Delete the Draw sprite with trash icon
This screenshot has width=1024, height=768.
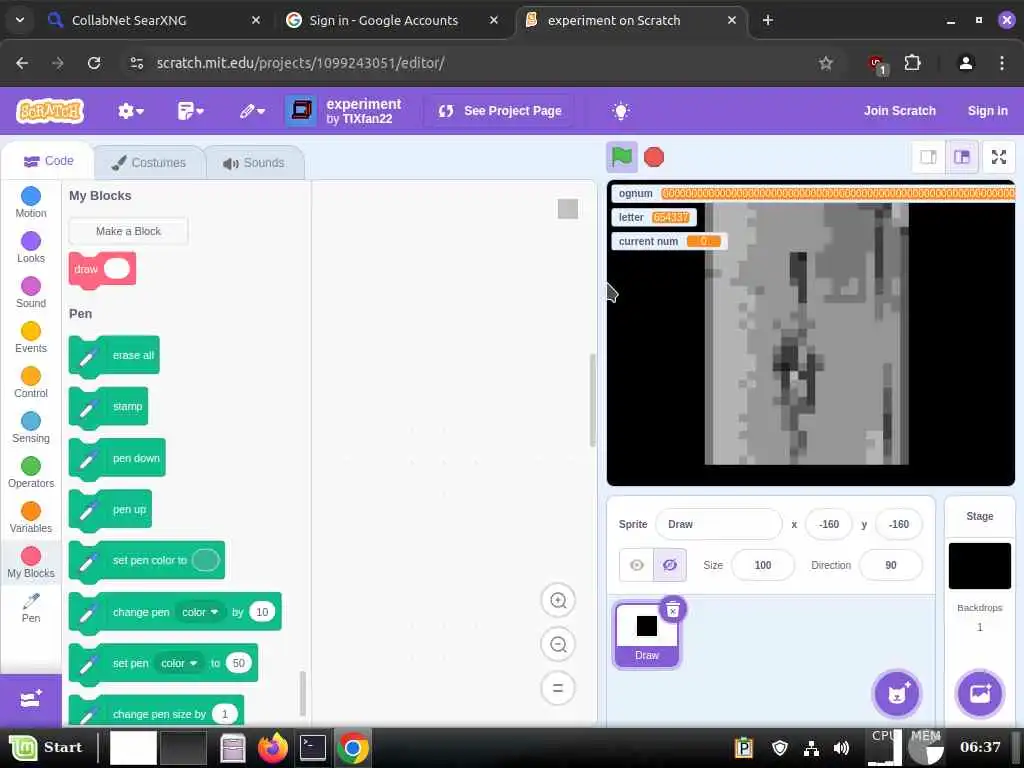tap(672, 610)
